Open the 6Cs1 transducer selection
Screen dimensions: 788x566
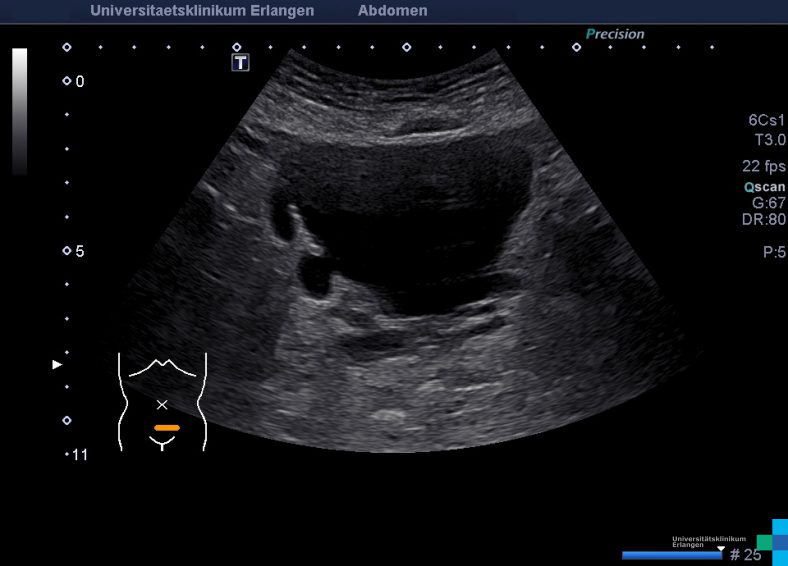pyautogui.click(x=767, y=119)
